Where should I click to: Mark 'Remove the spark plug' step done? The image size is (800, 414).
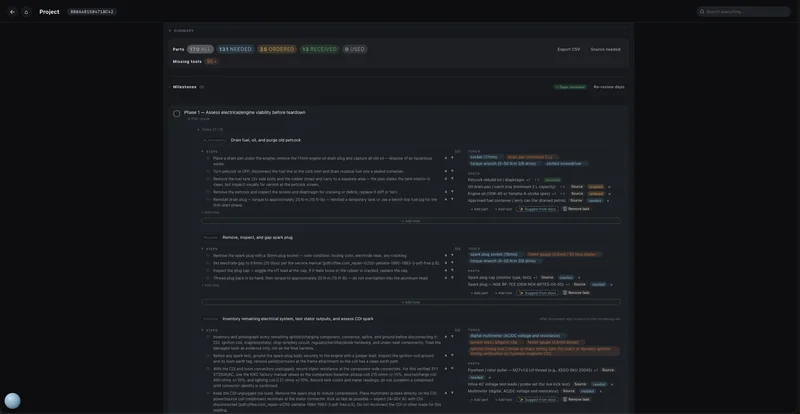coord(208,255)
